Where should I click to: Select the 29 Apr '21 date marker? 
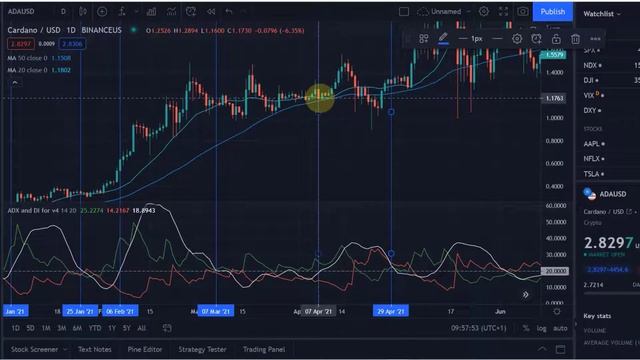pos(391,311)
